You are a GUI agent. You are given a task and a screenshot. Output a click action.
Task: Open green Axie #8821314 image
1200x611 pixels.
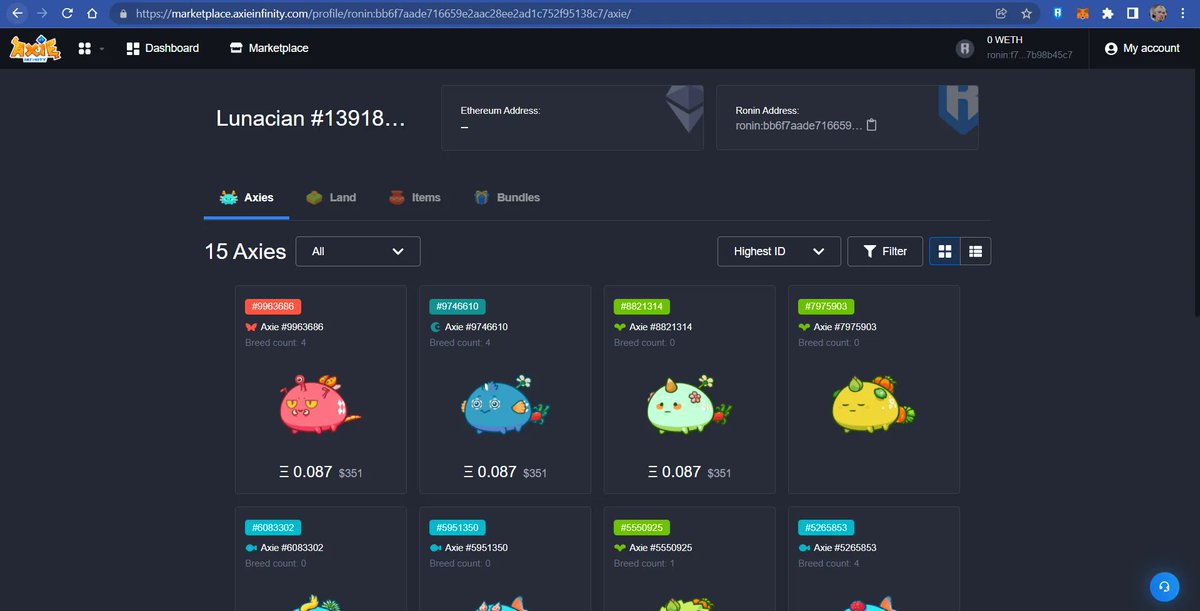(x=688, y=403)
